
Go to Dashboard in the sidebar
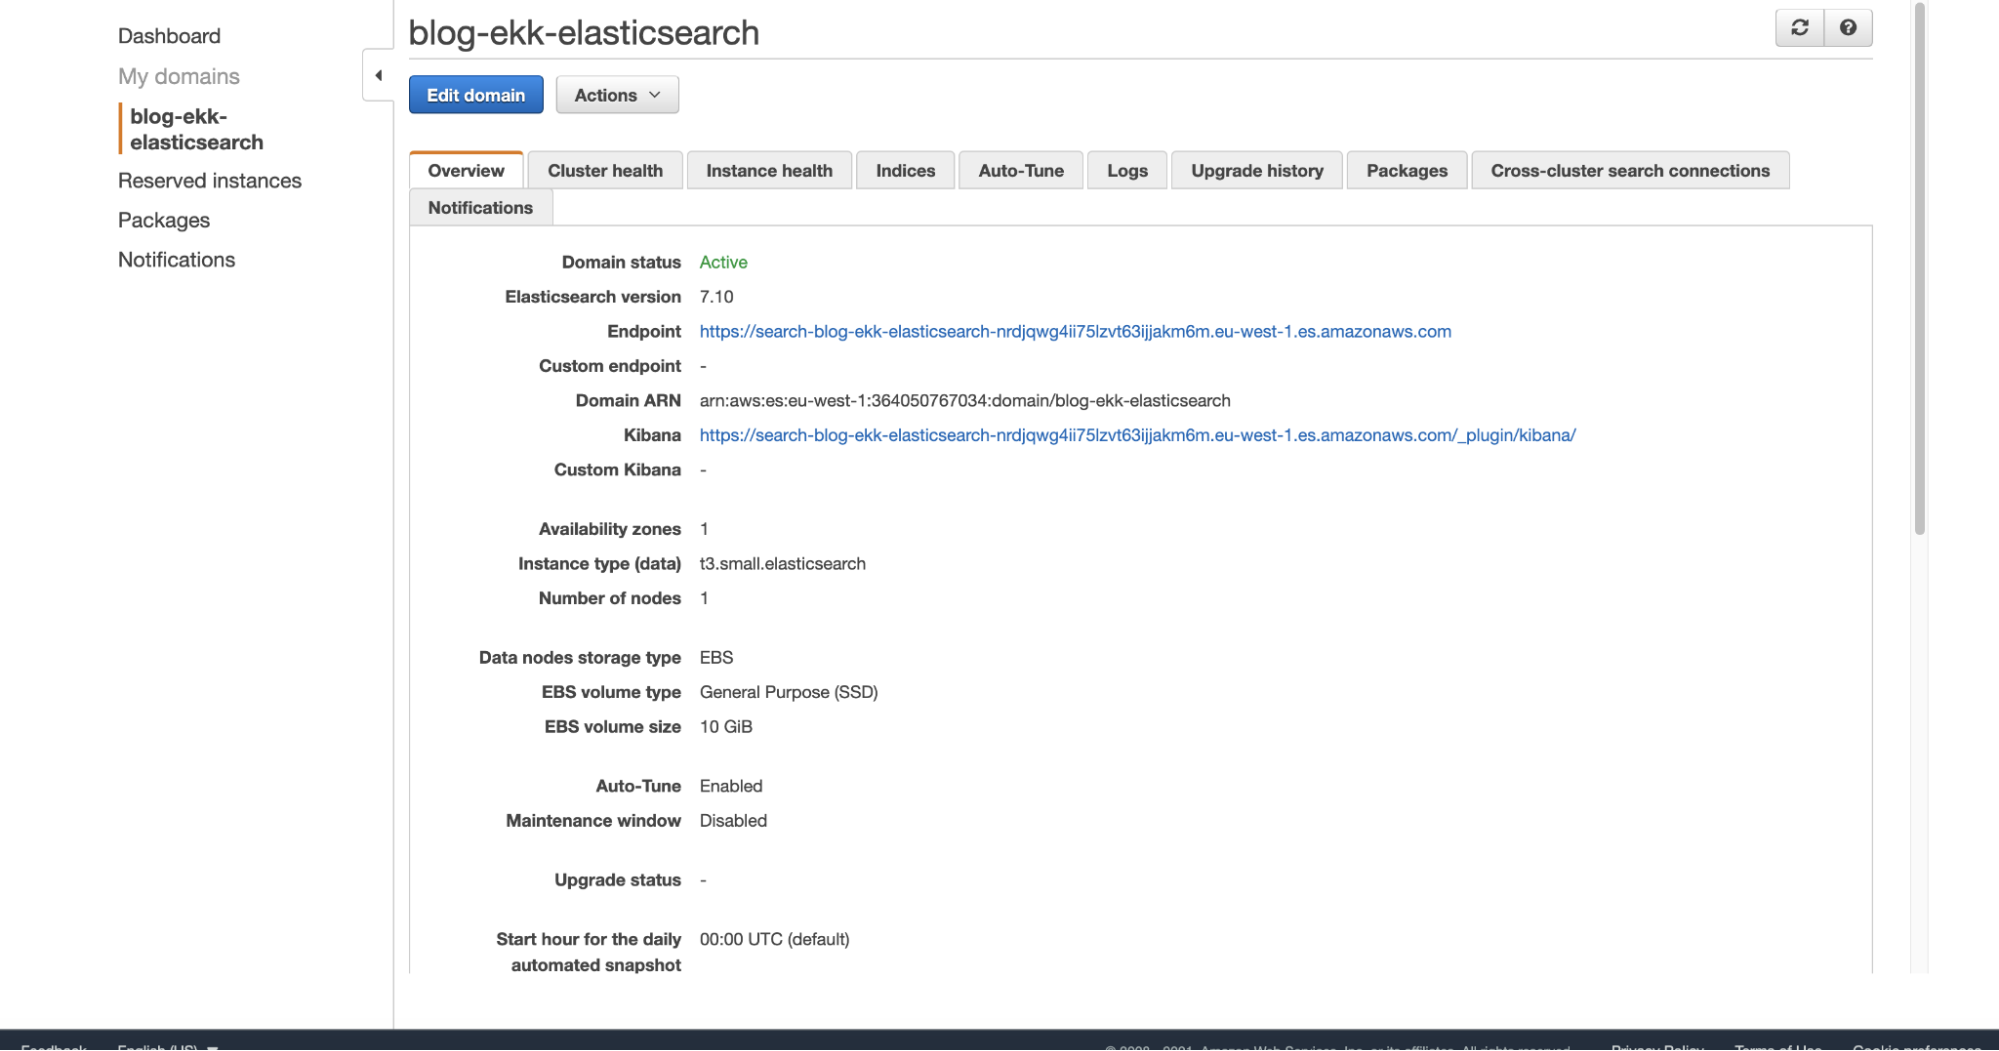point(169,36)
